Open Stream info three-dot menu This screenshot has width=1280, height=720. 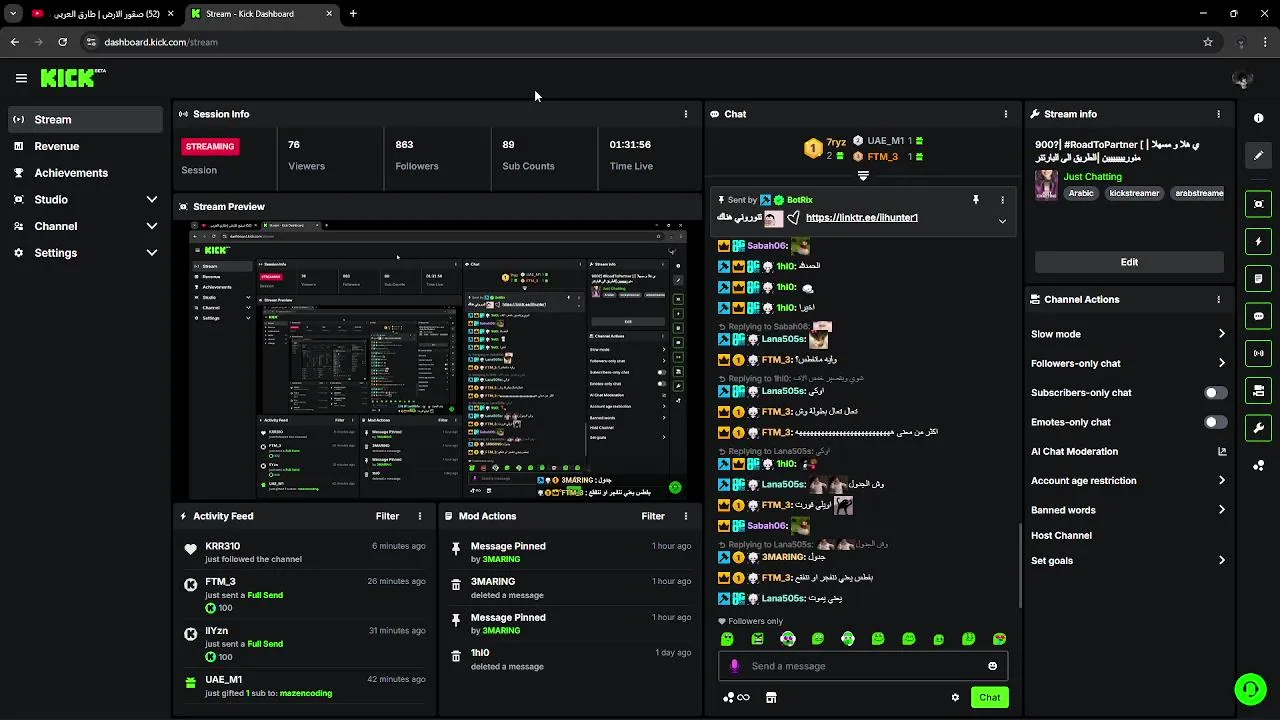(1218, 114)
